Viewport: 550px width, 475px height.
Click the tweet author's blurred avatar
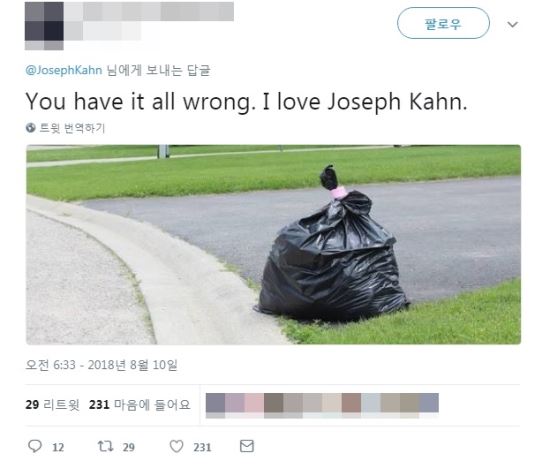point(44,26)
